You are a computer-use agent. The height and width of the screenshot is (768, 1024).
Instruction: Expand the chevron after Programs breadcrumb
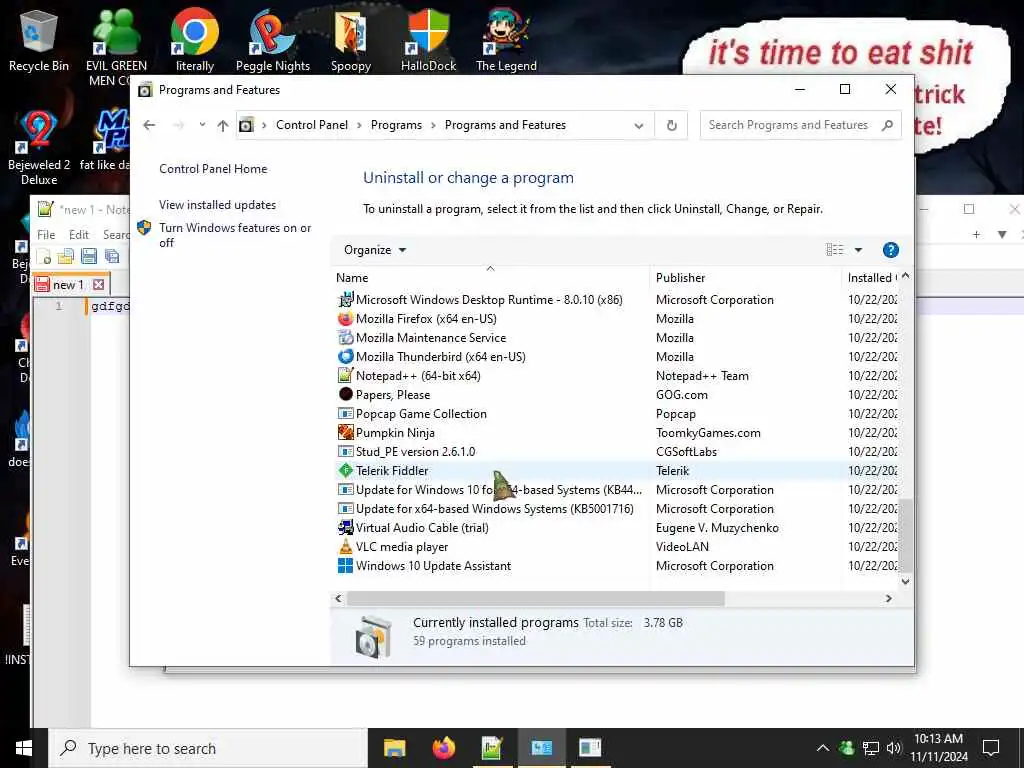click(433, 125)
